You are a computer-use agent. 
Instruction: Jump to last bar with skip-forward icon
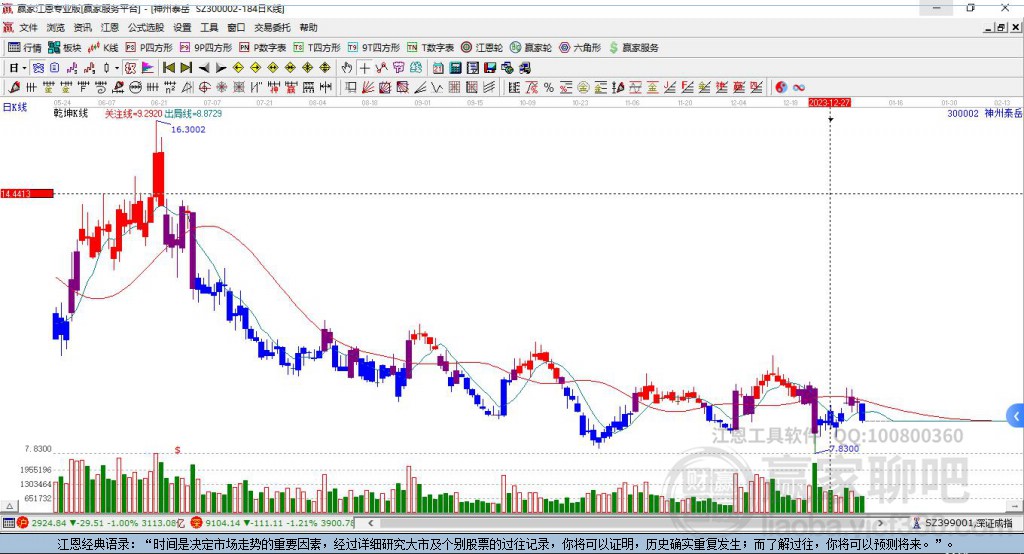click(x=186, y=68)
